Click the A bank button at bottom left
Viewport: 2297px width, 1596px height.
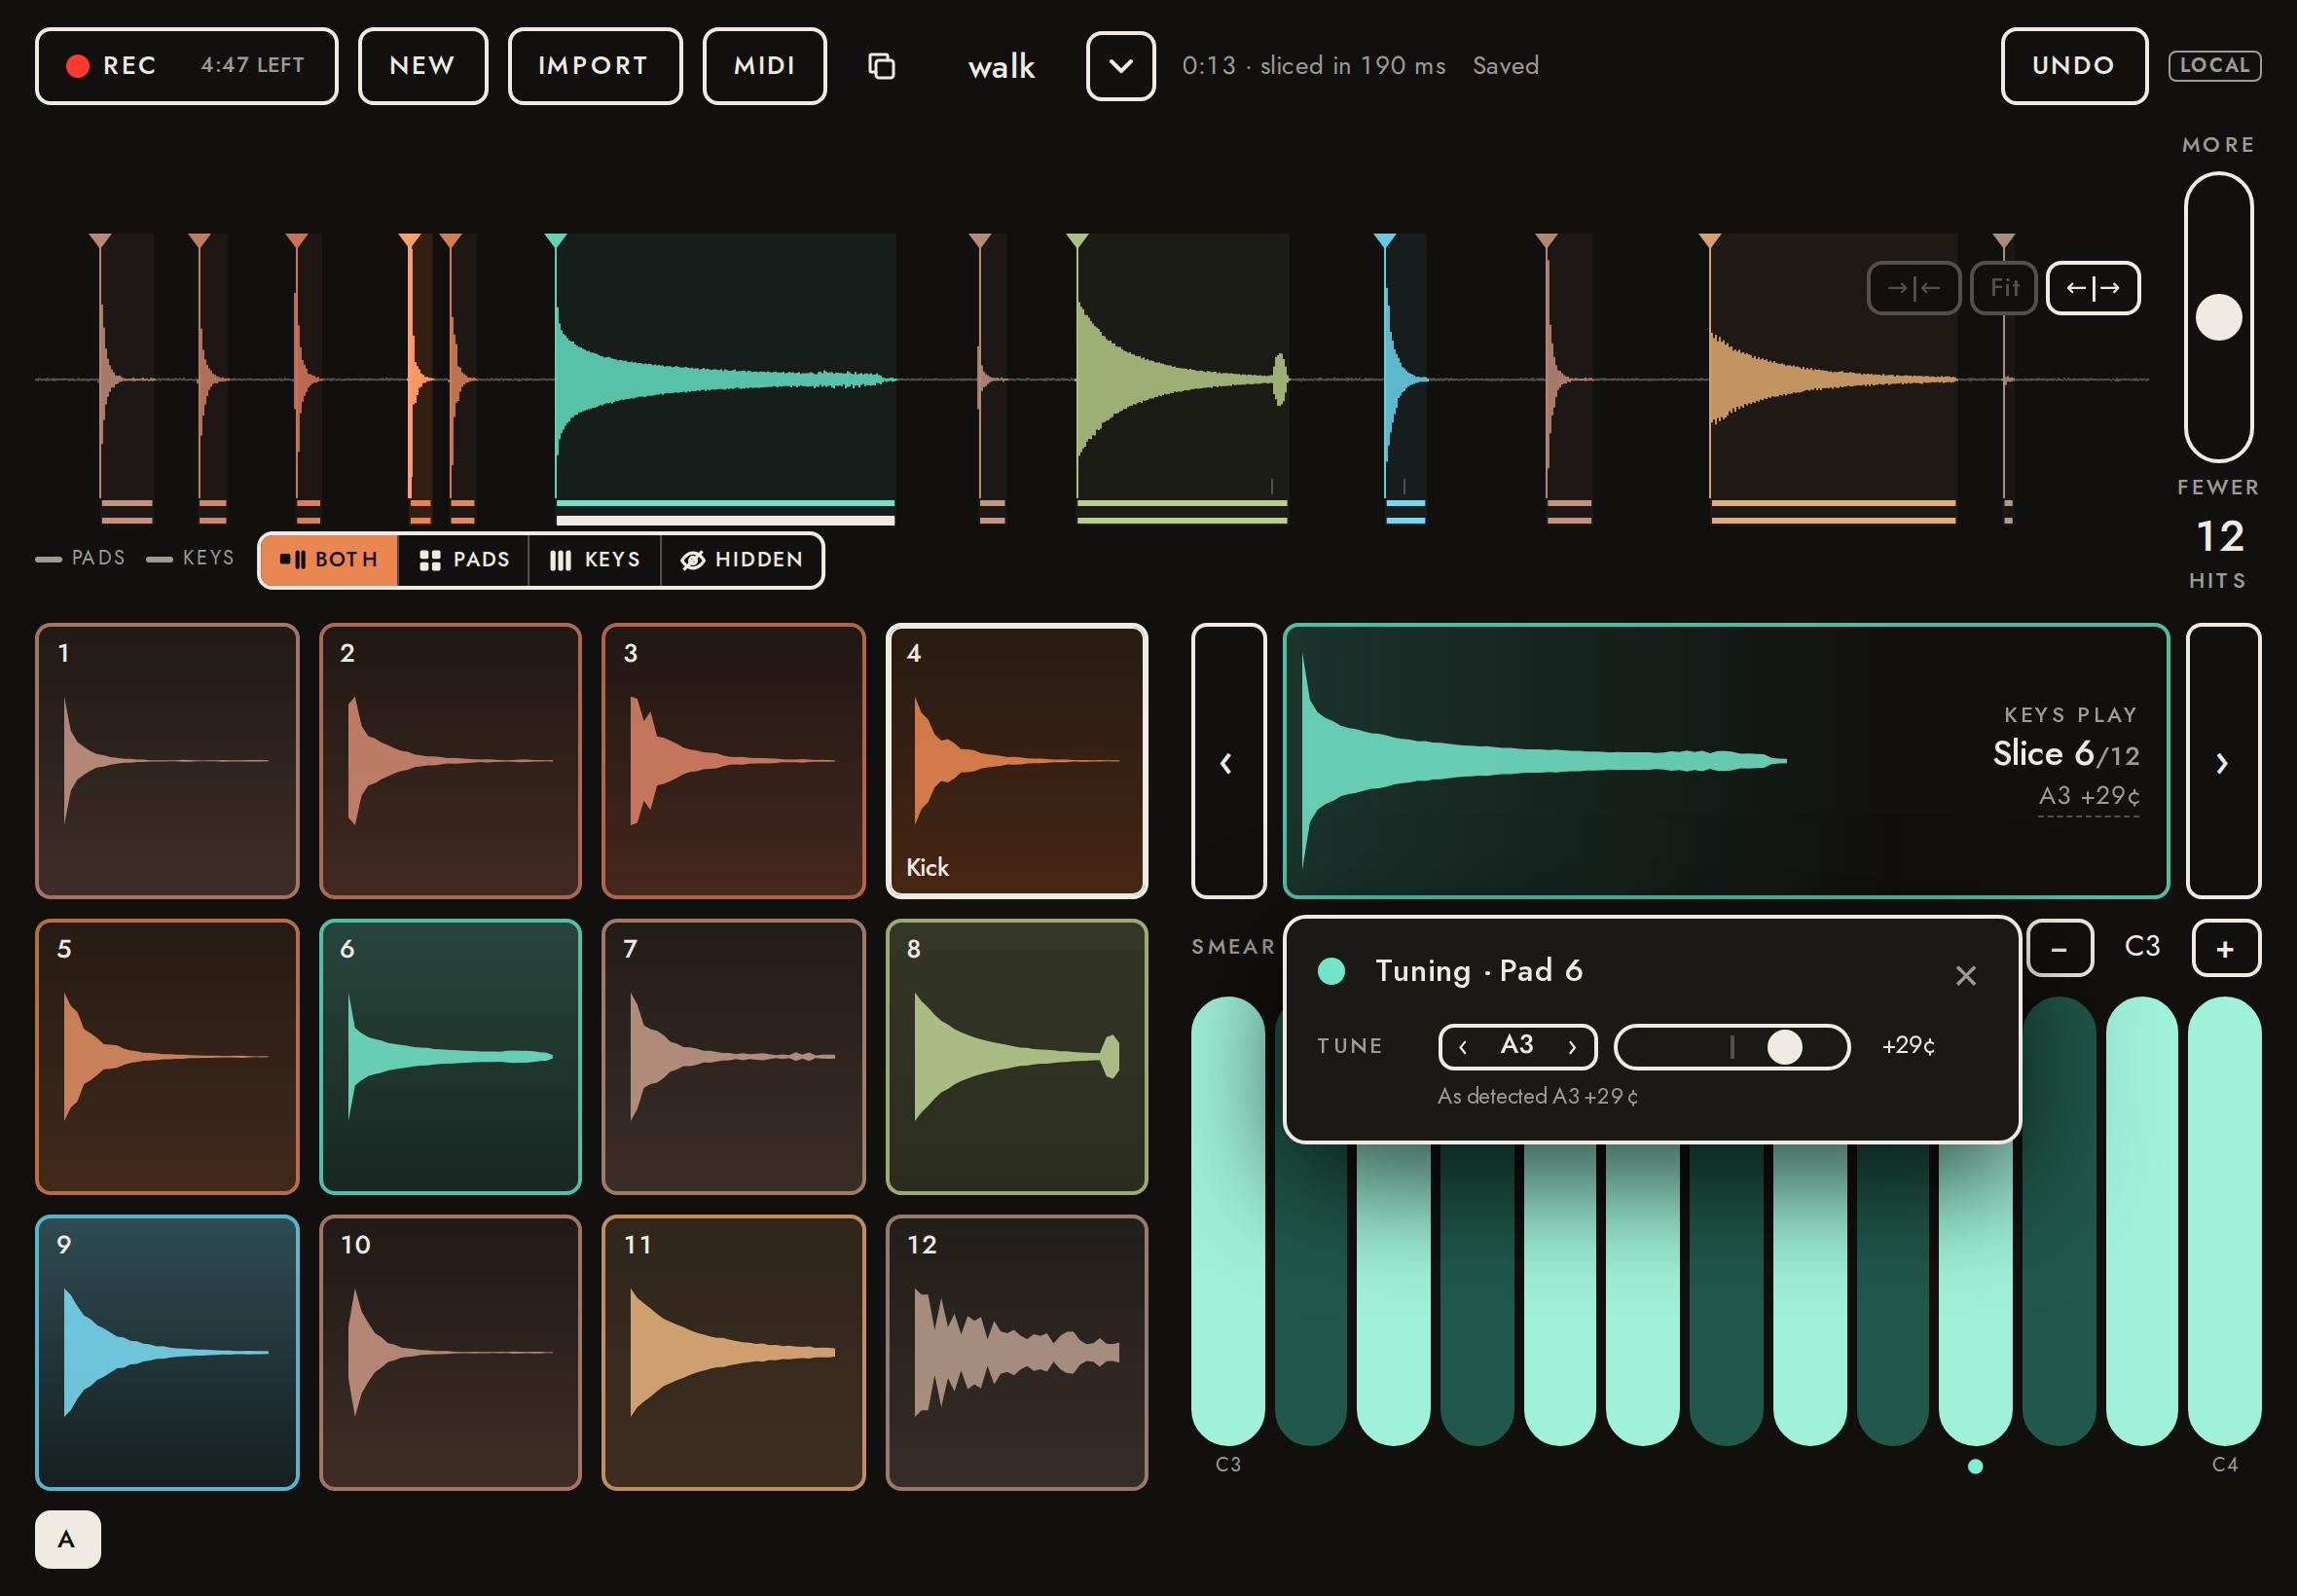[x=68, y=1540]
